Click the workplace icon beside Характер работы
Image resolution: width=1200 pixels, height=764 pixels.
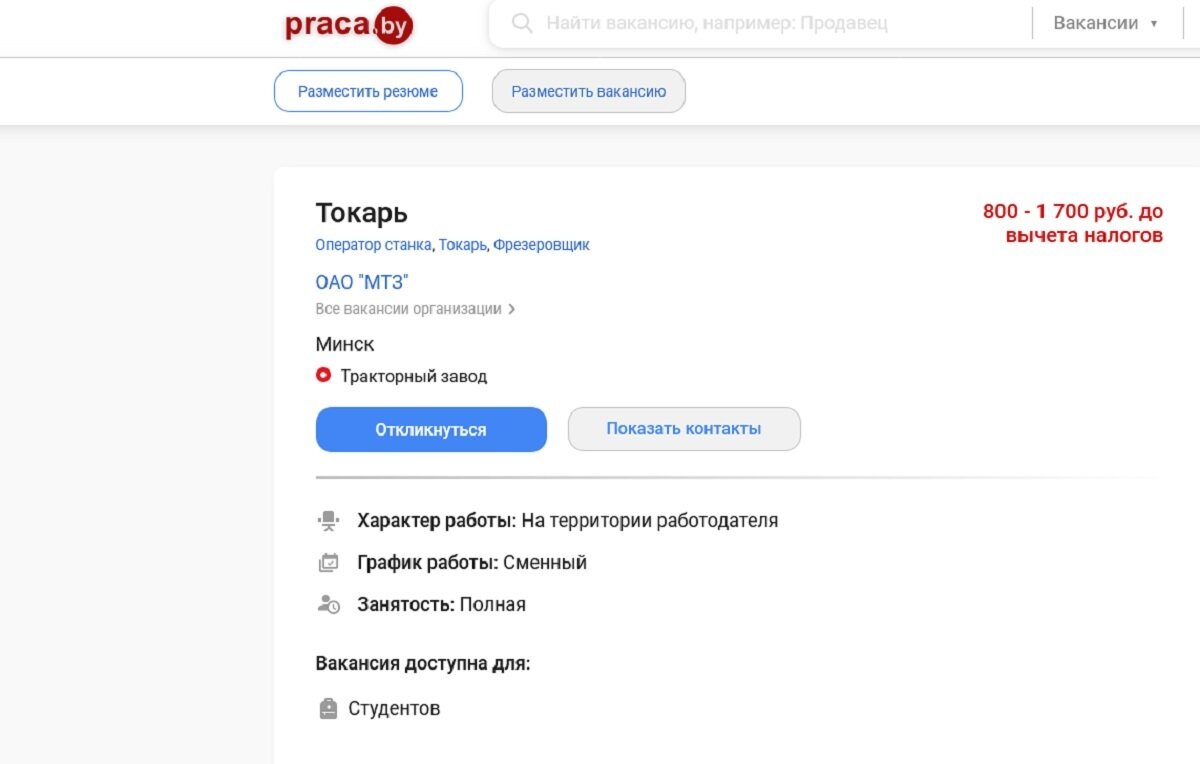click(328, 520)
